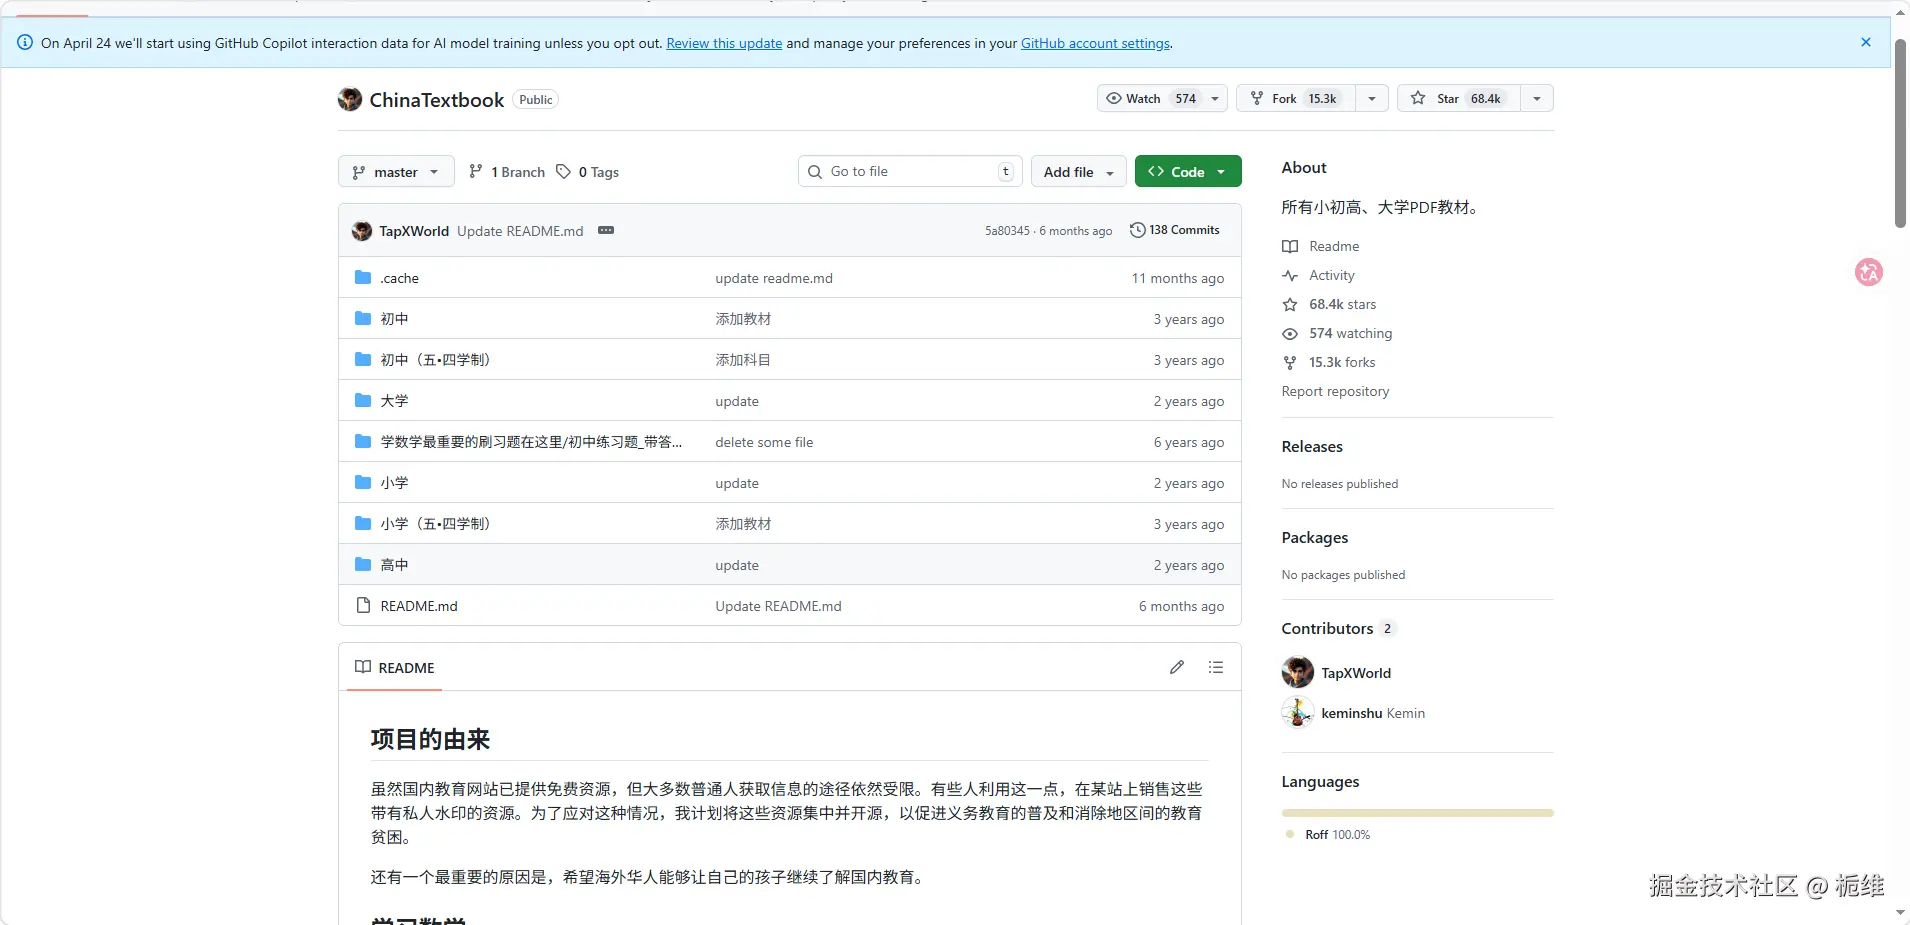
Task: Open GitHub account settings link
Action: 1095,43
